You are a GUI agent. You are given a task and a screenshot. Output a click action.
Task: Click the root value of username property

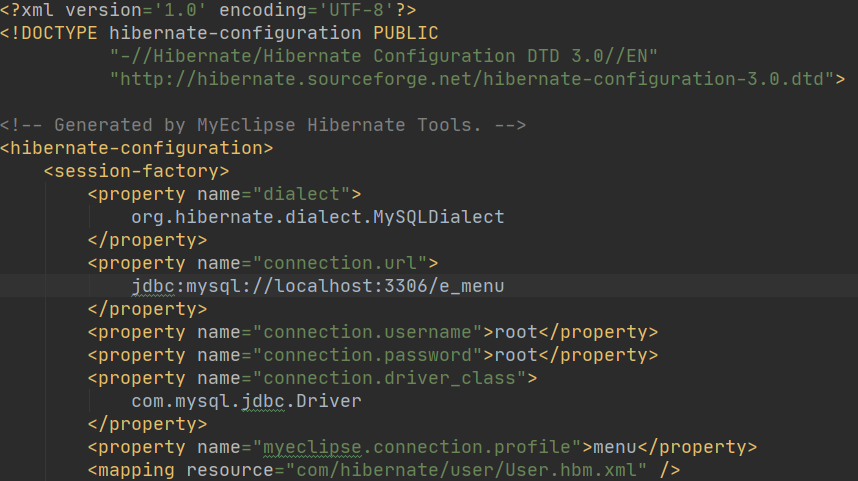[516, 332]
